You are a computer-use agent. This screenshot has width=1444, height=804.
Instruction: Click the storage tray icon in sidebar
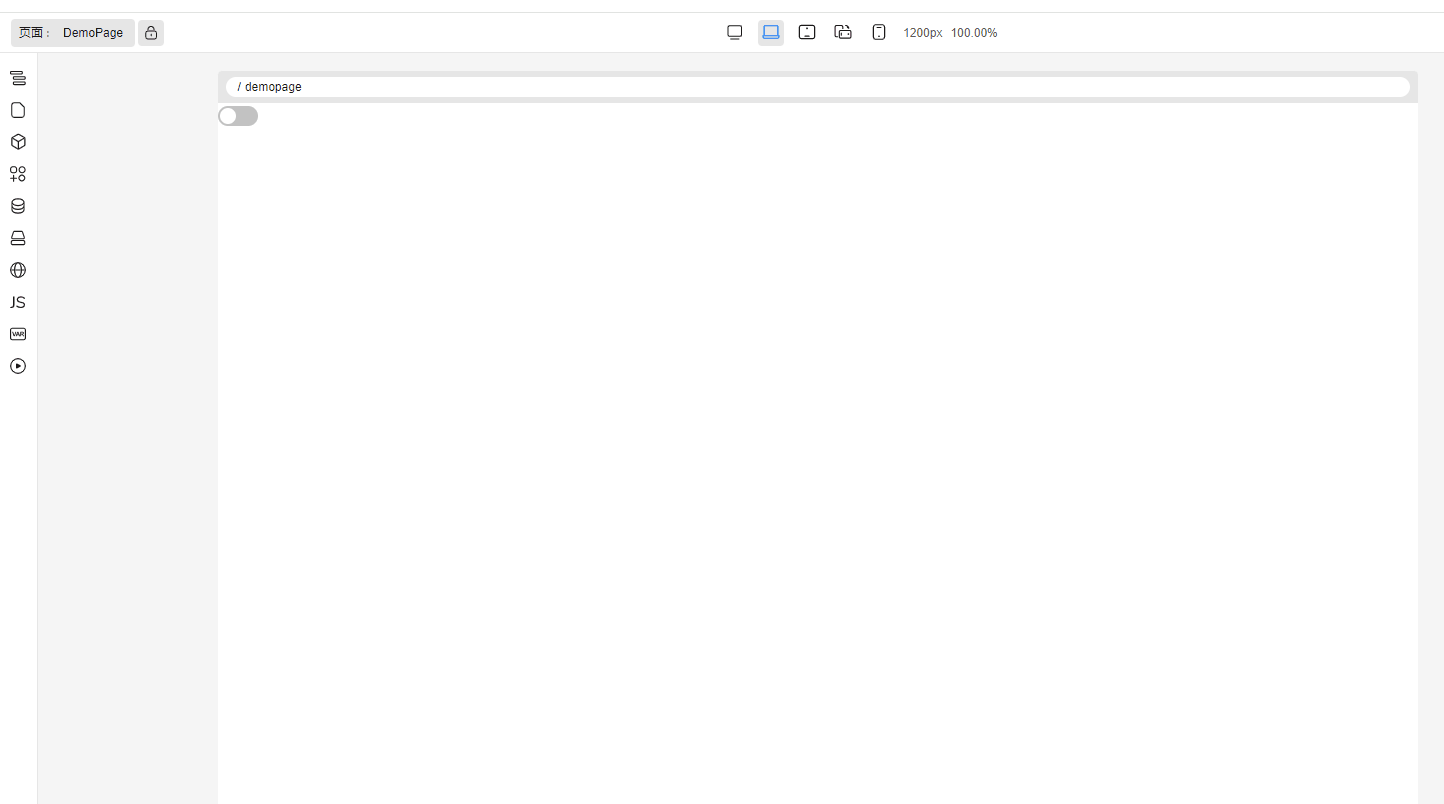click(18, 238)
